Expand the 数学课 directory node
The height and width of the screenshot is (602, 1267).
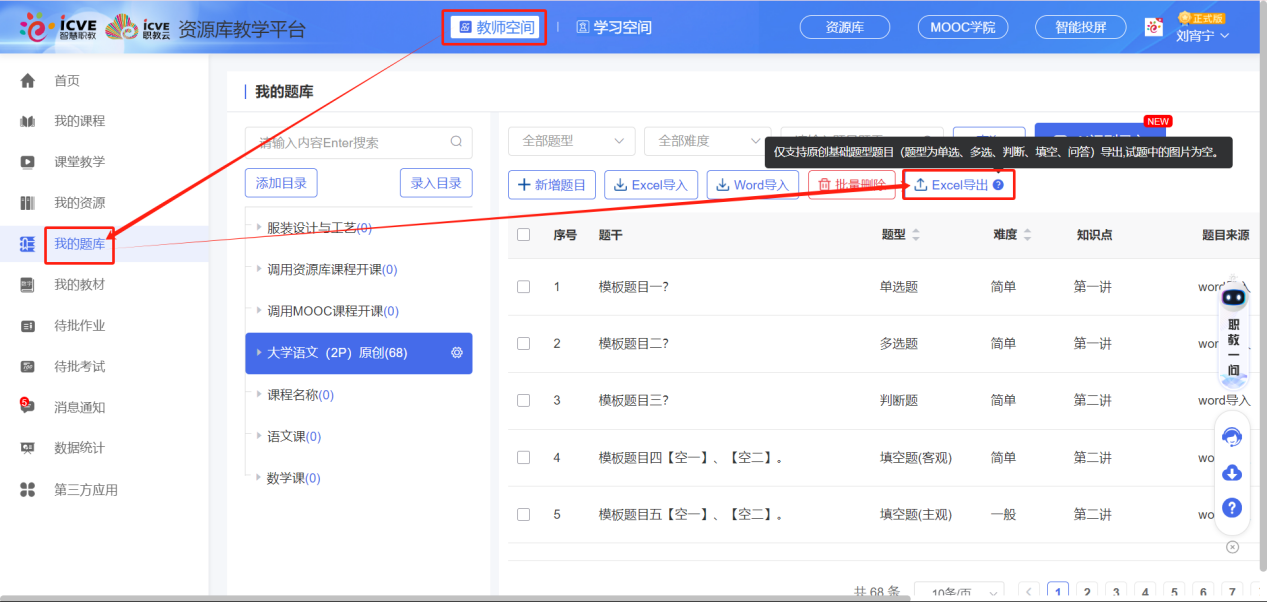[290, 477]
